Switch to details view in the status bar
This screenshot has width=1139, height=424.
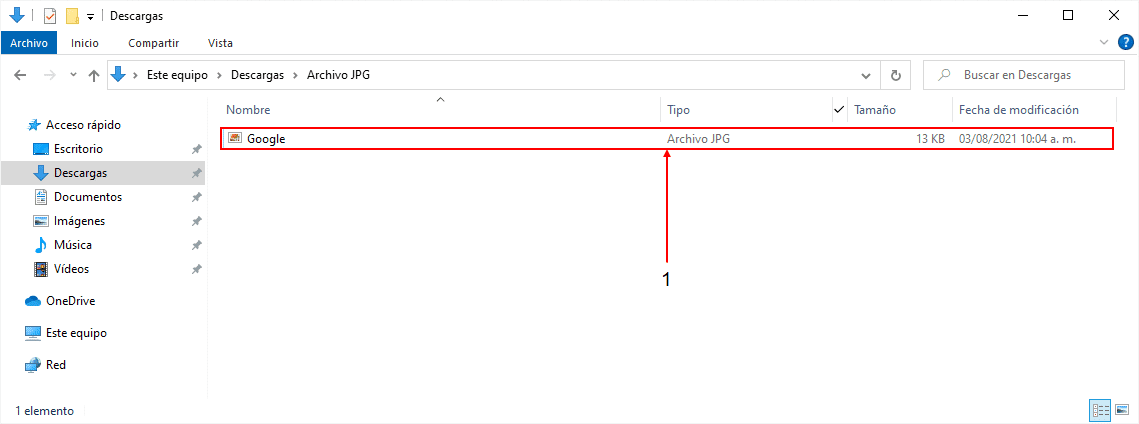(x=1100, y=410)
